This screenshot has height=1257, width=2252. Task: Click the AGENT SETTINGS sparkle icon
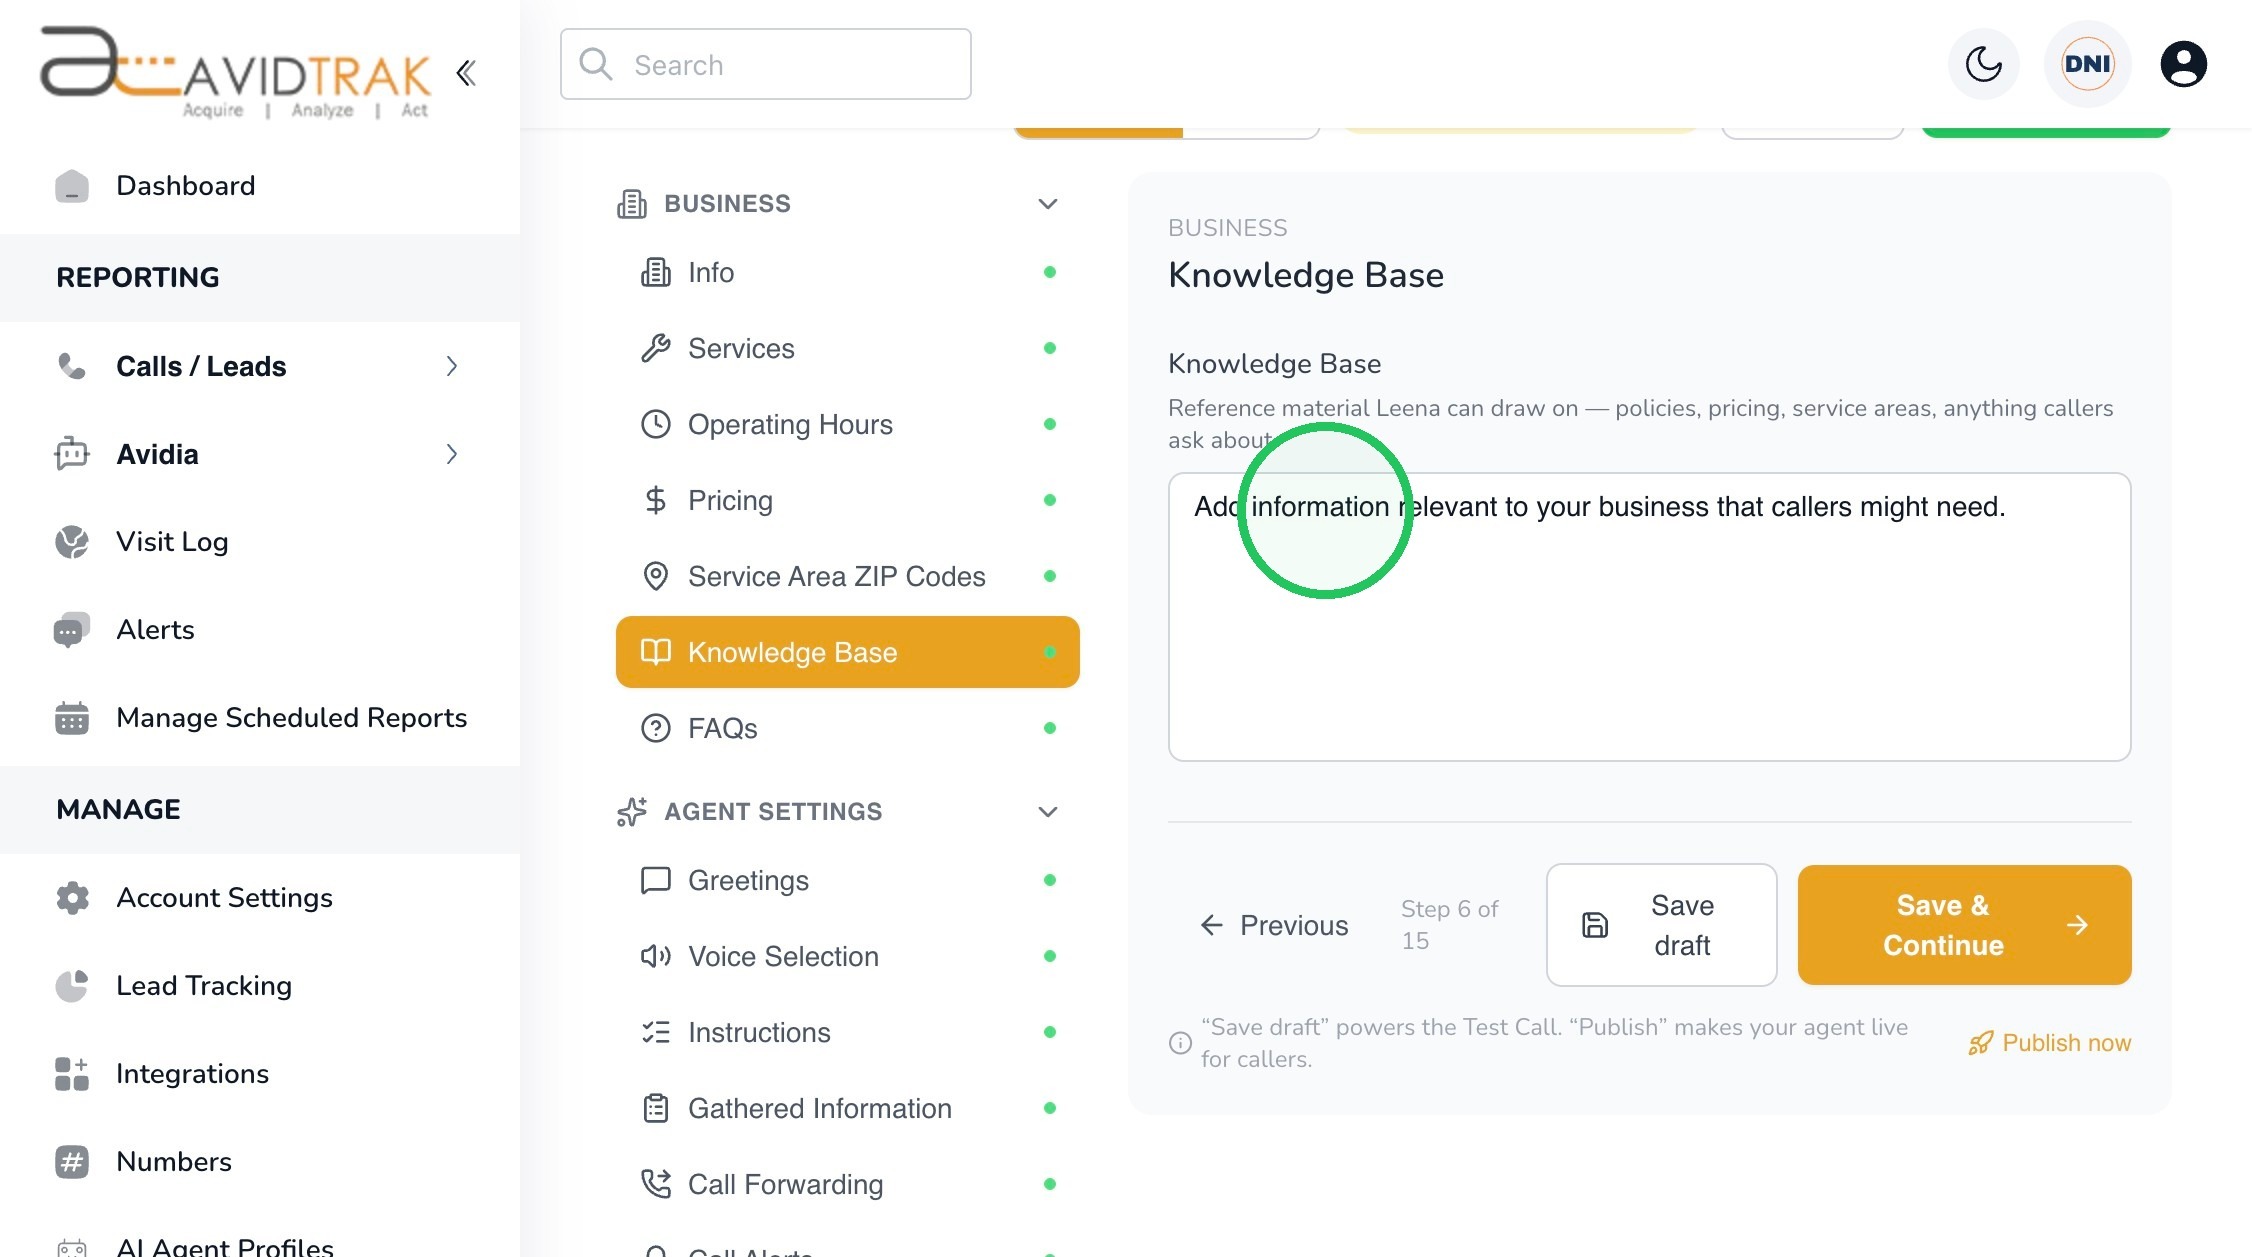632,812
